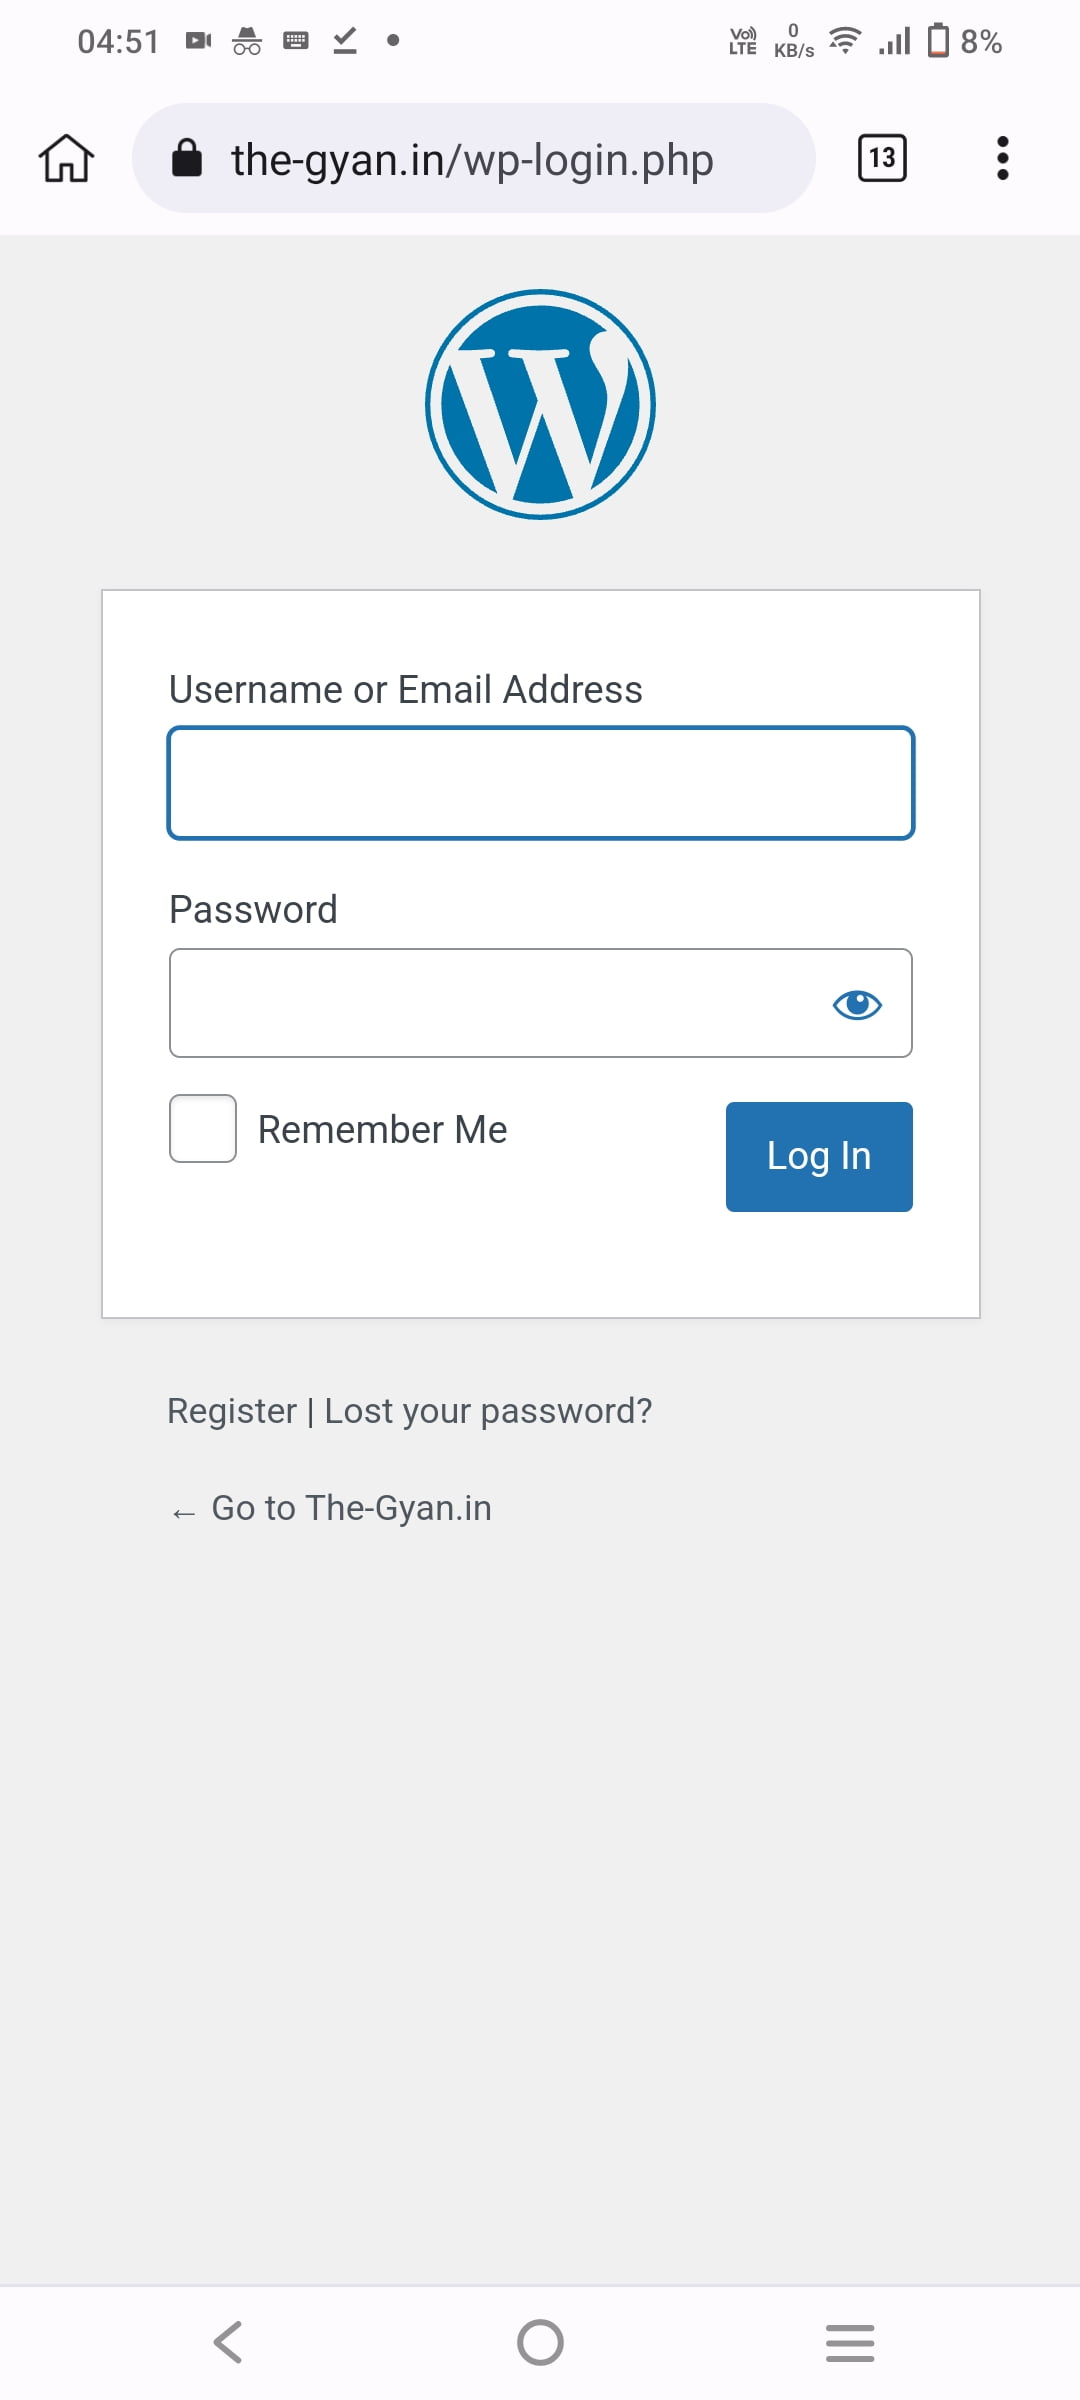Check the Remember Me checkbox
This screenshot has width=1080, height=2400.
tap(203, 1129)
